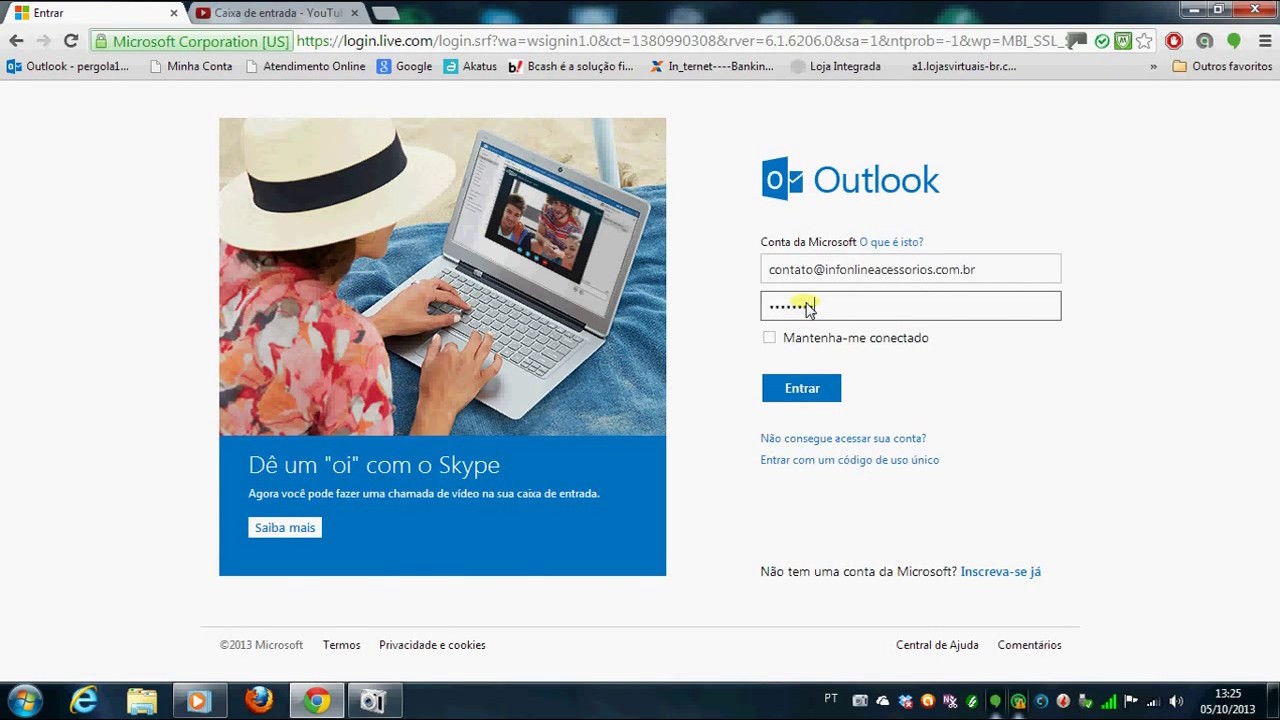Click the green checkmark icon in address bar
Image resolution: width=1280 pixels, height=720 pixels.
click(x=1102, y=41)
